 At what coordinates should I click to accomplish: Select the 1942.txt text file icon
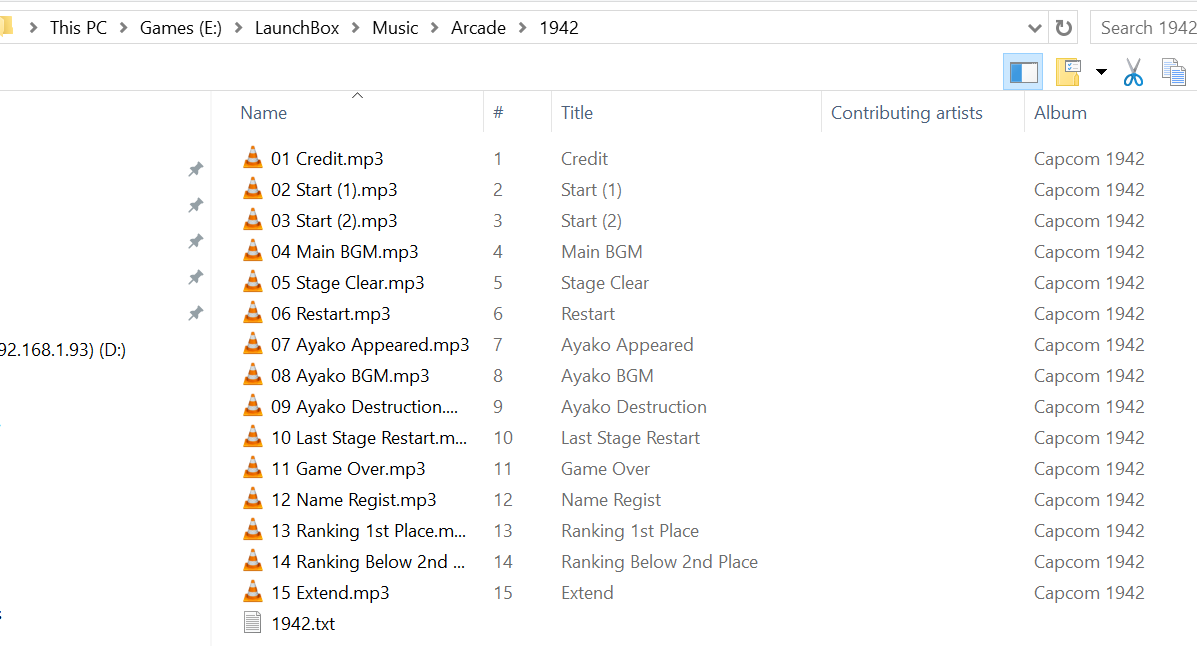[x=253, y=623]
